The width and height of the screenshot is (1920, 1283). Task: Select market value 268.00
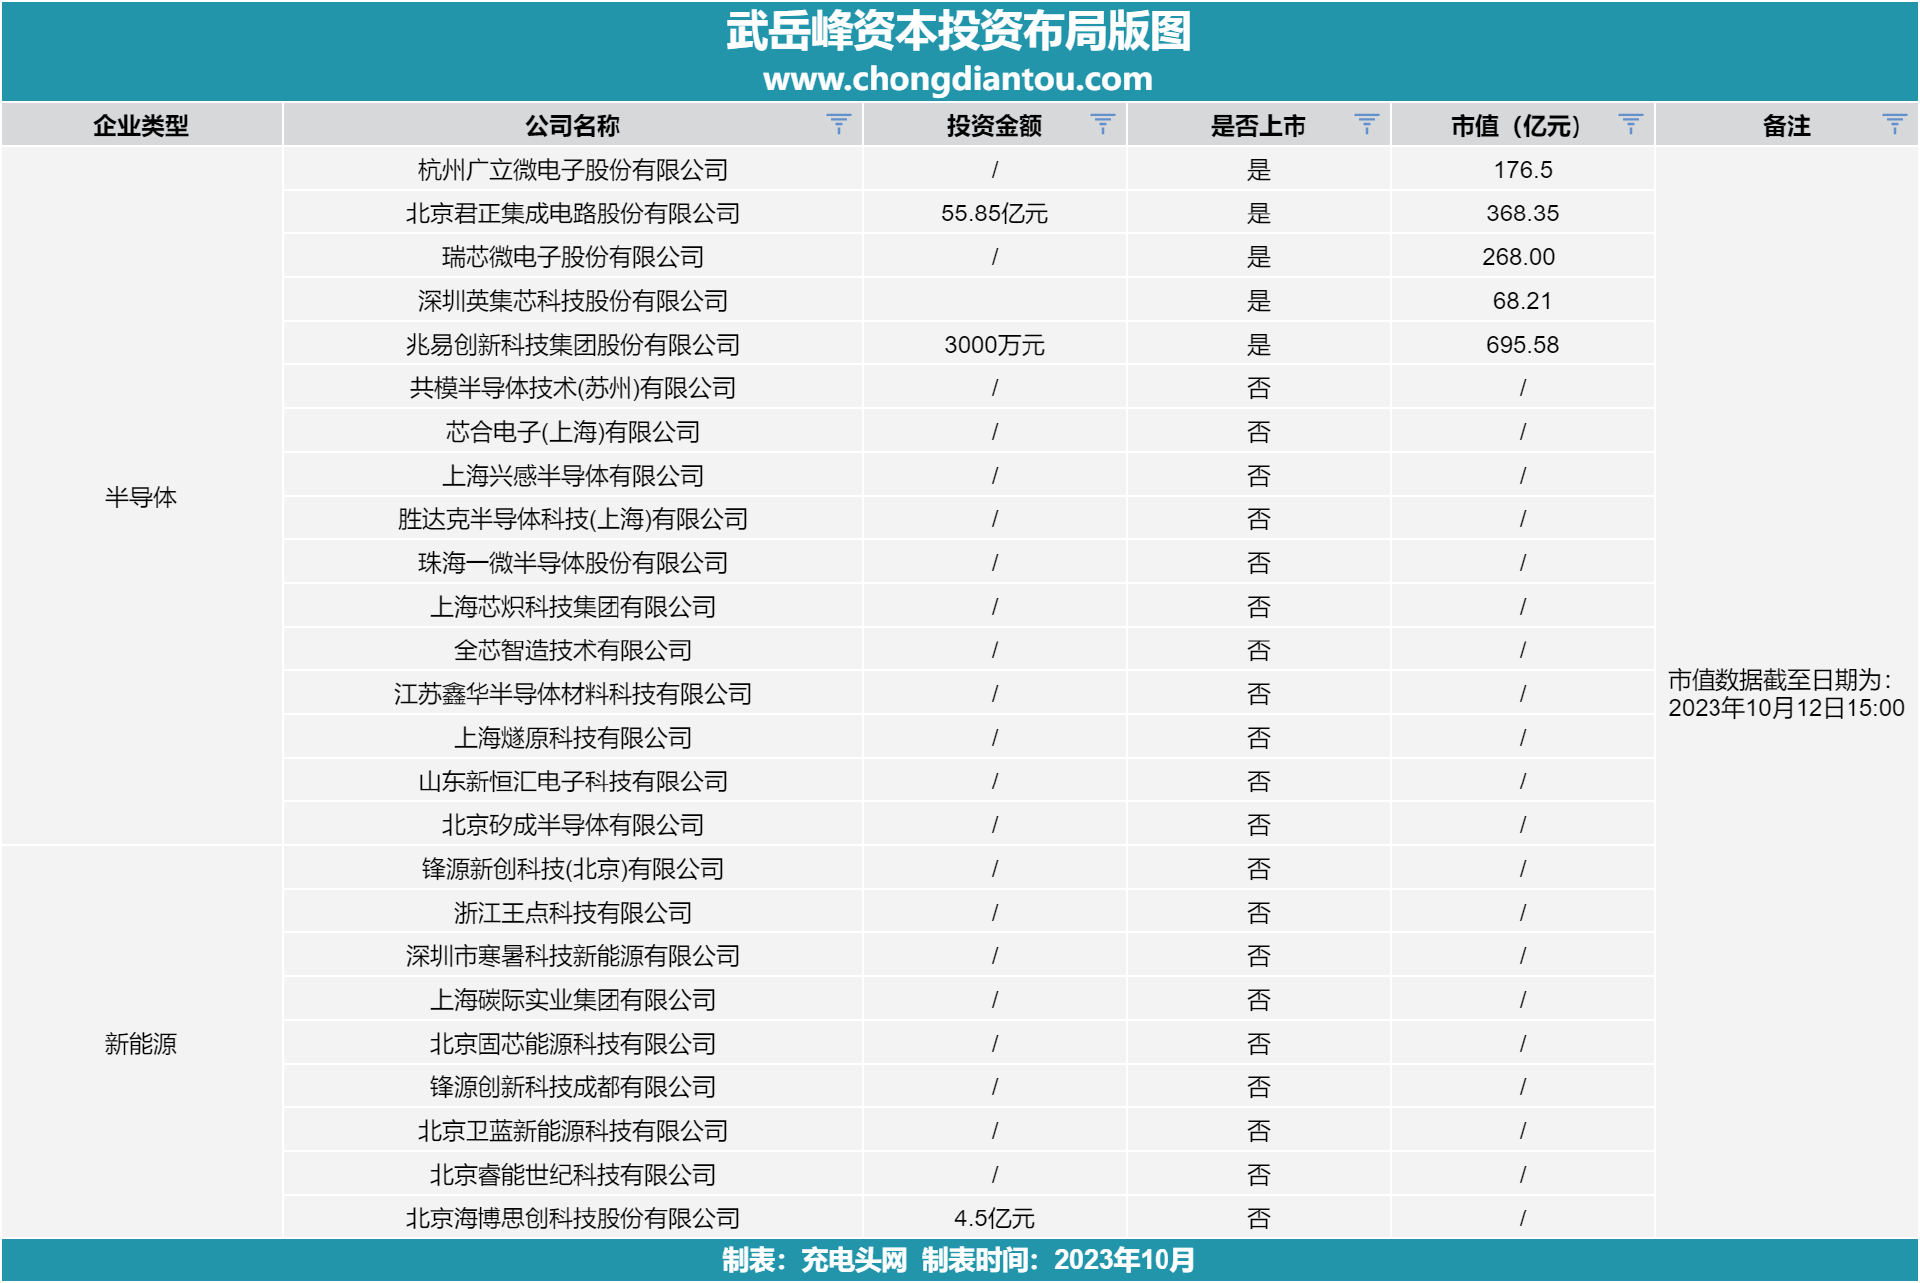point(1522,257)
